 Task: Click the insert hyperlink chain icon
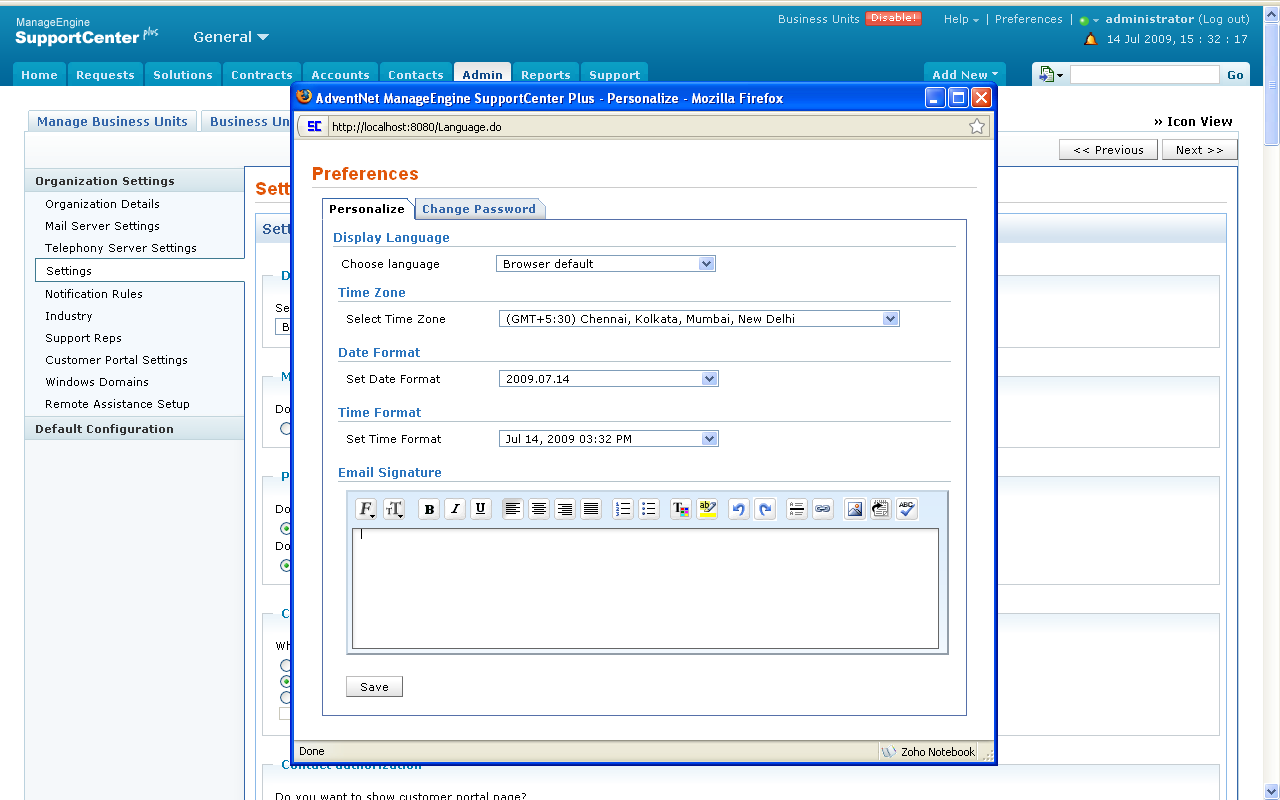pyautogui.click(x=823, y=509)
